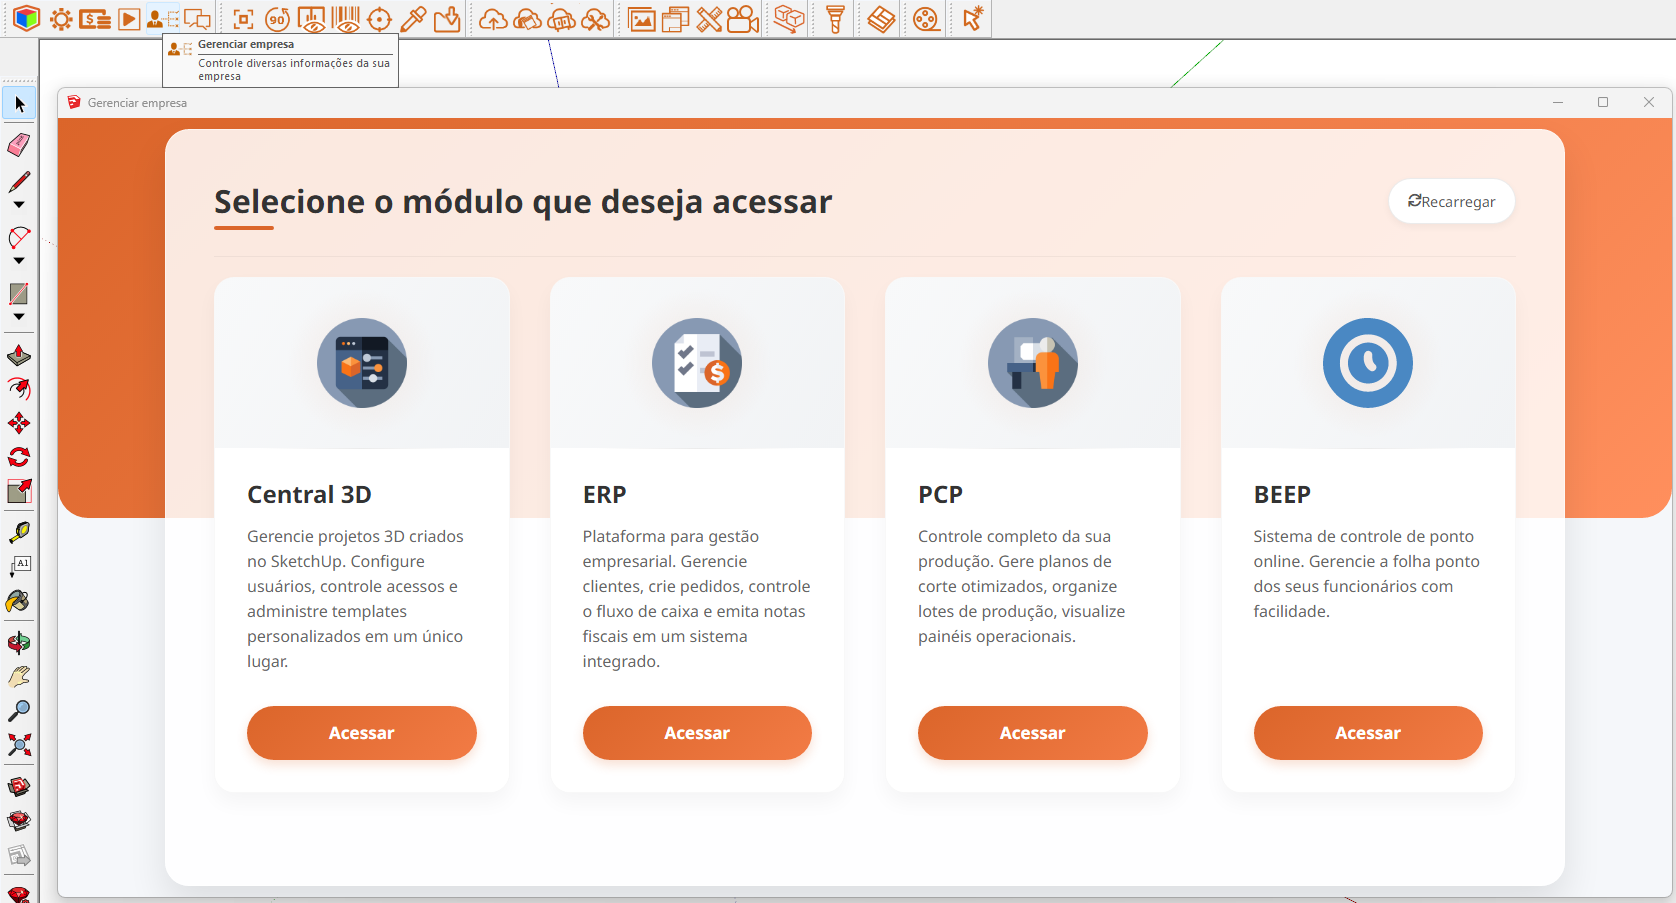Expand the Arc tool dropdown arrow
Viewport: 1676px width, 903px height.
coord(19,261)
